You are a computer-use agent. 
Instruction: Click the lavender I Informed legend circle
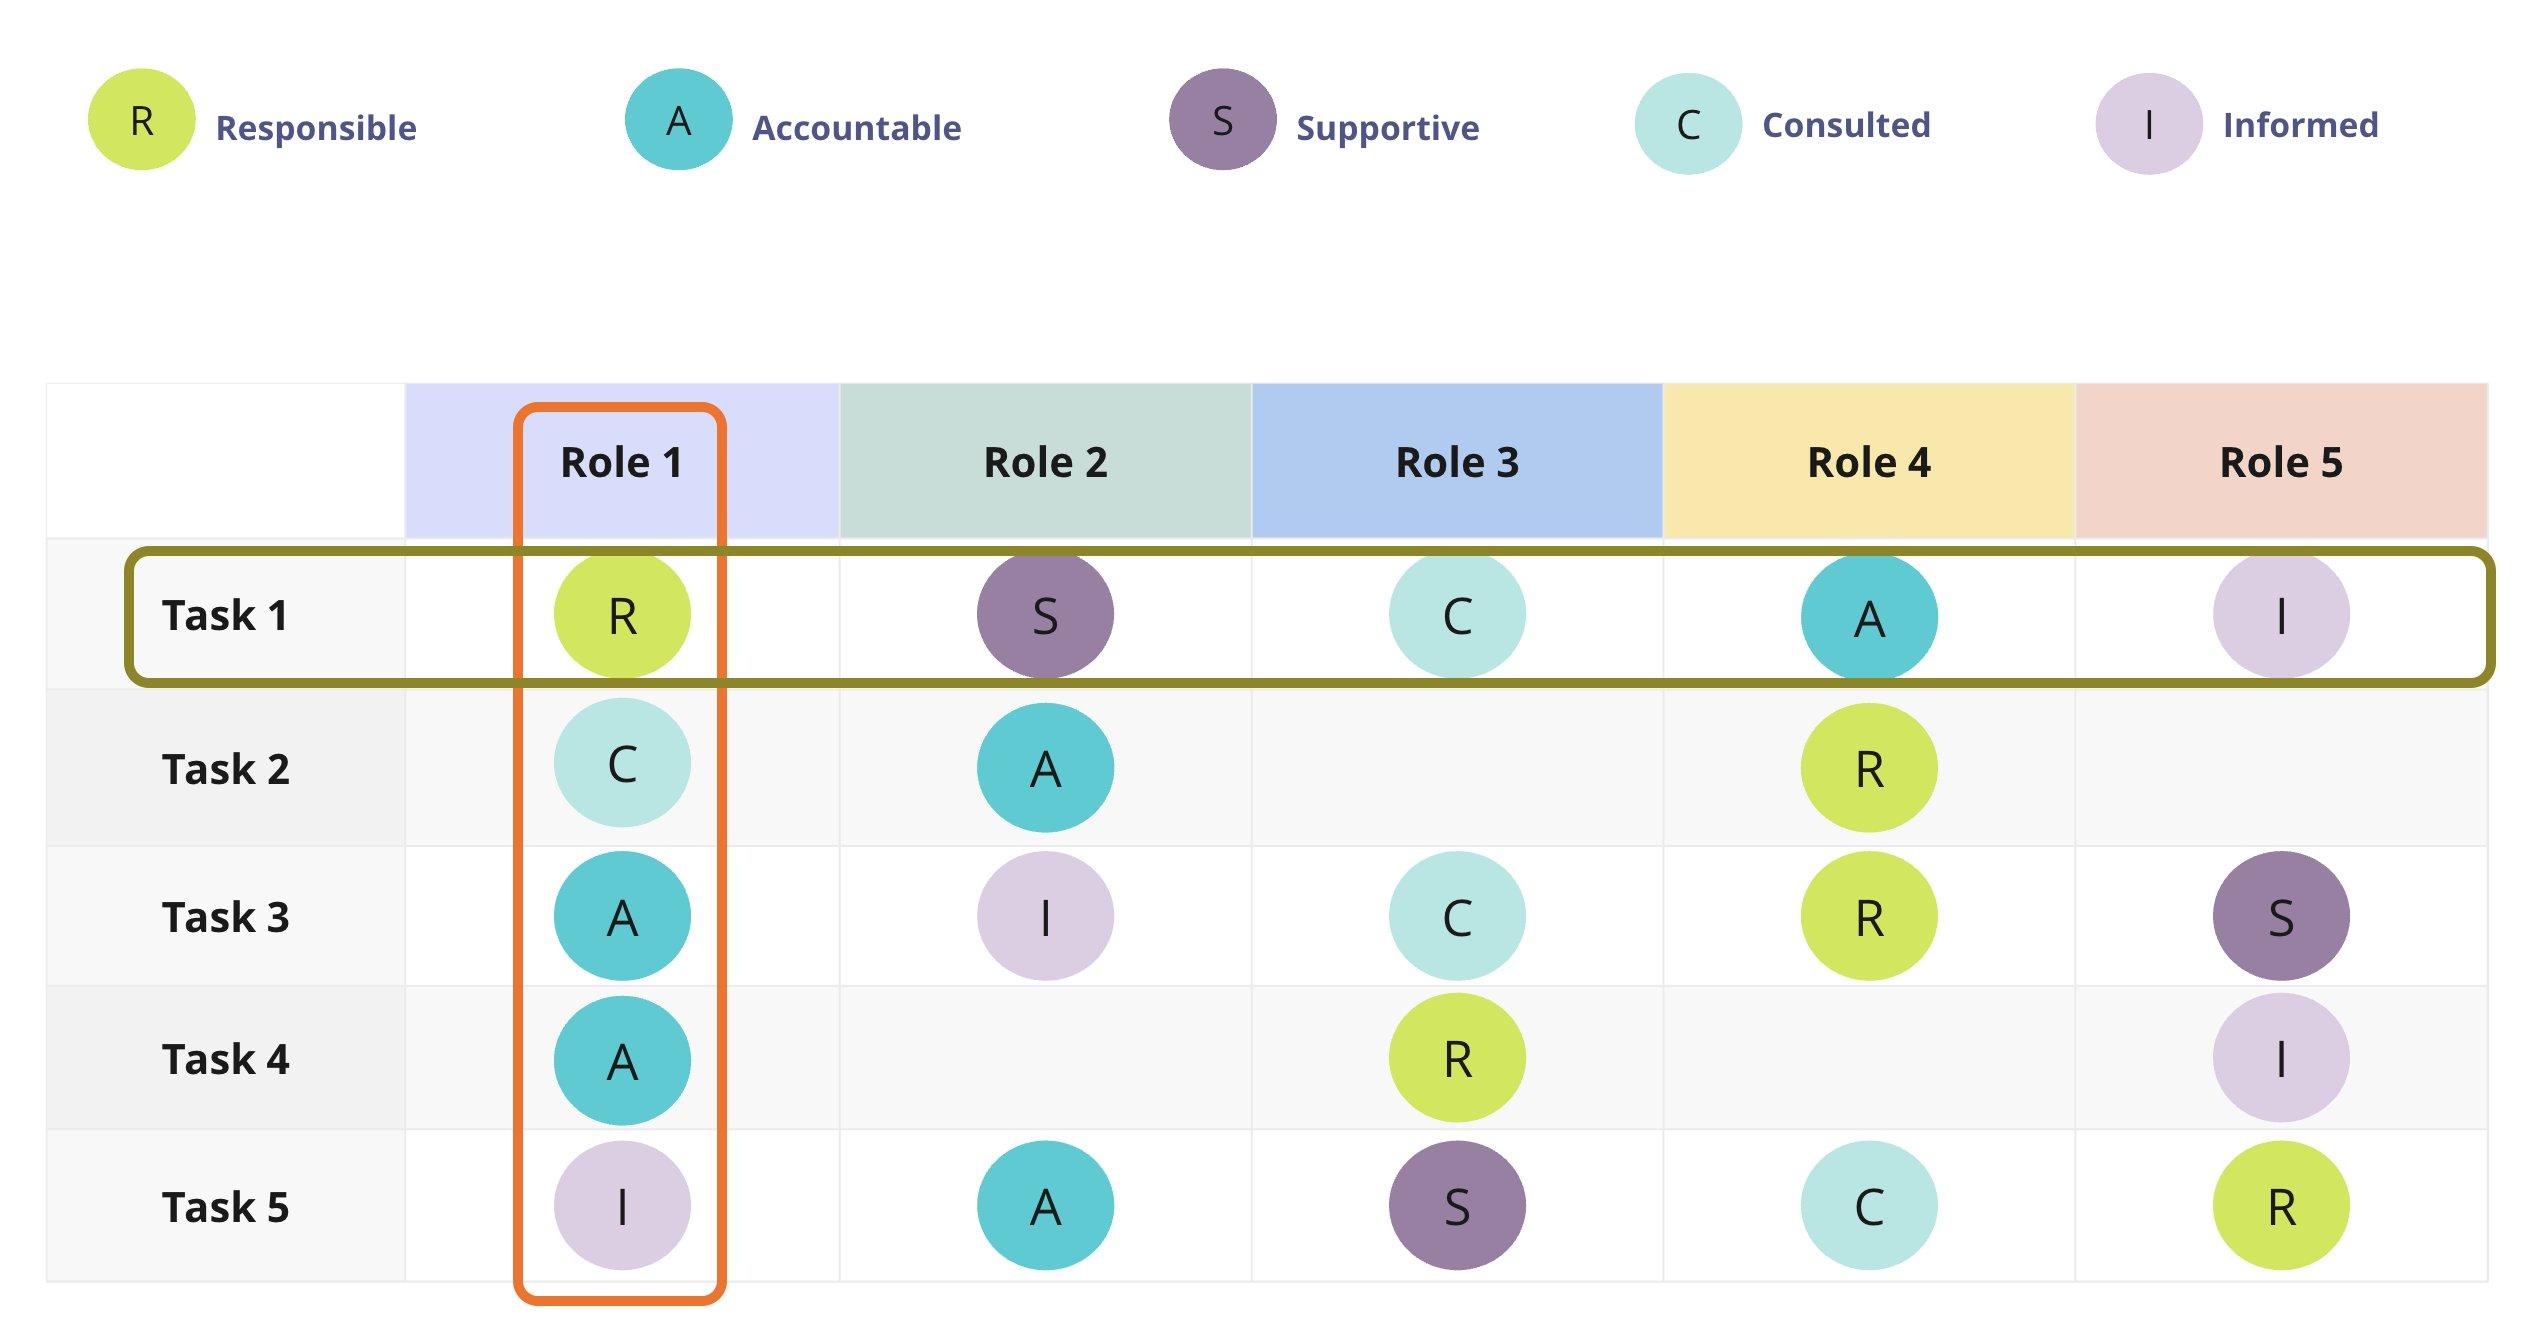[x=2148, y=124]
